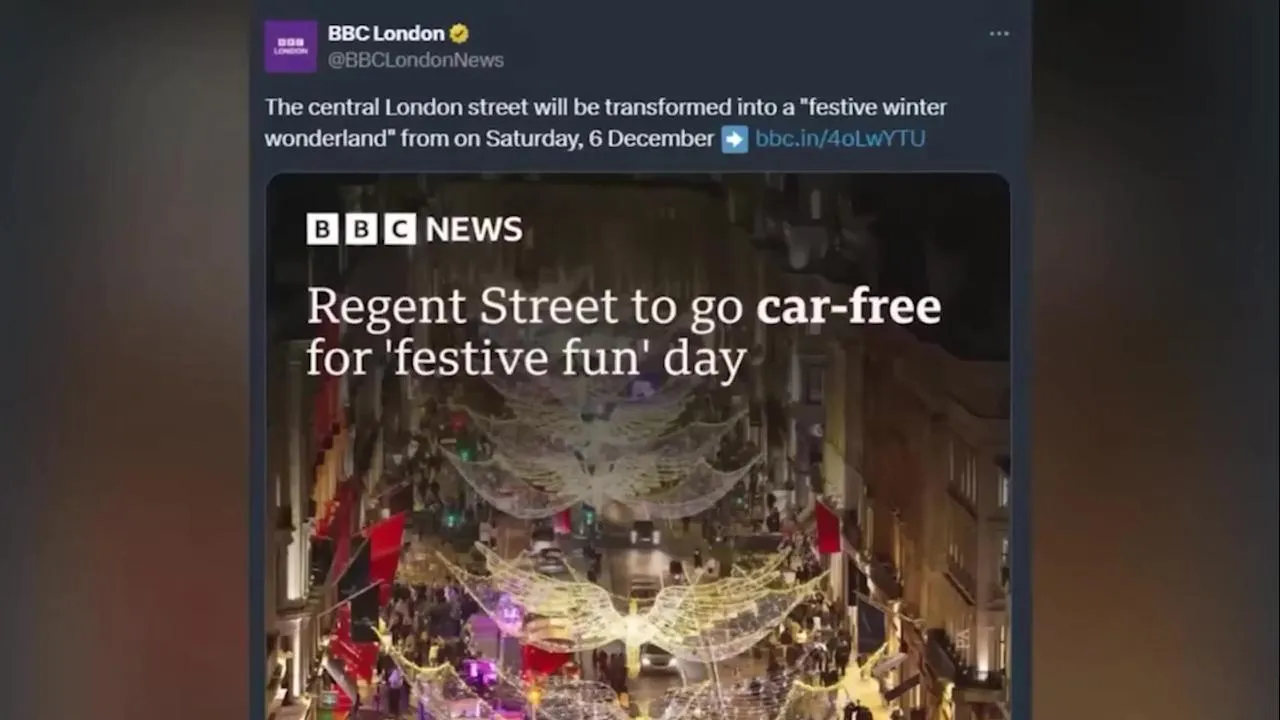Click blurred background right of tweet

coord(1156,360)
